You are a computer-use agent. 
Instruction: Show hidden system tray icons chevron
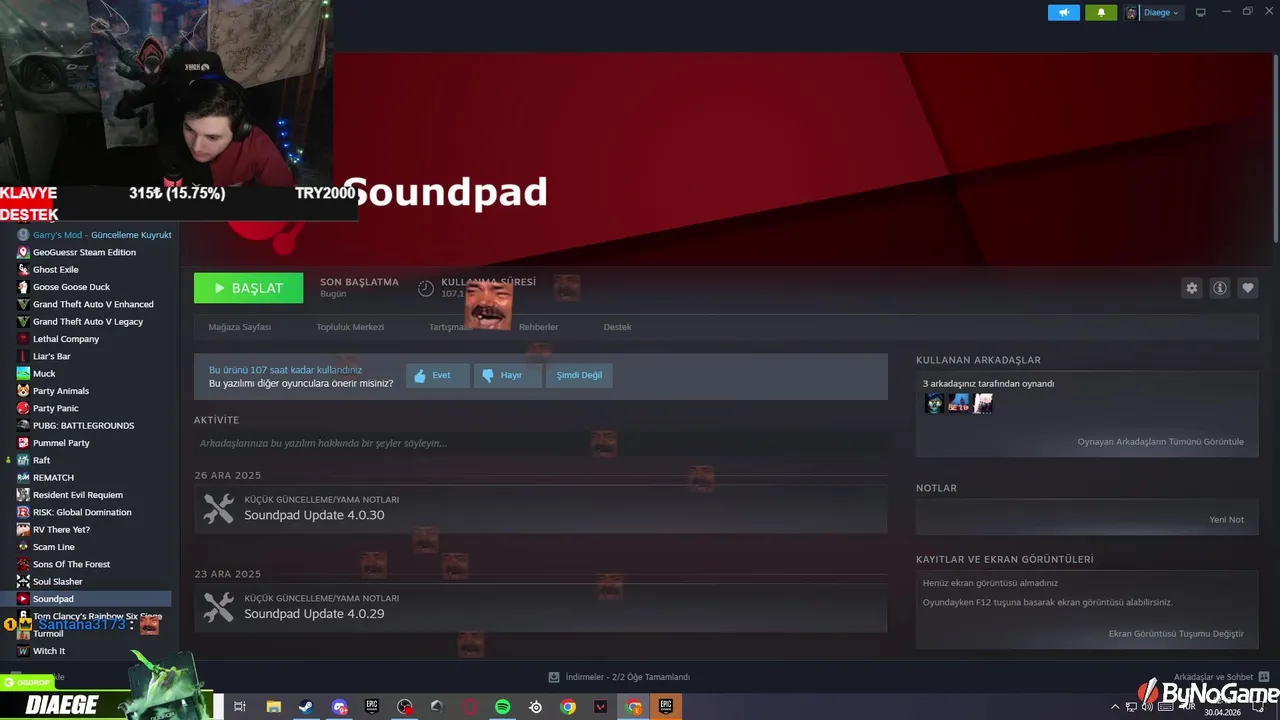coord(1115,707)
